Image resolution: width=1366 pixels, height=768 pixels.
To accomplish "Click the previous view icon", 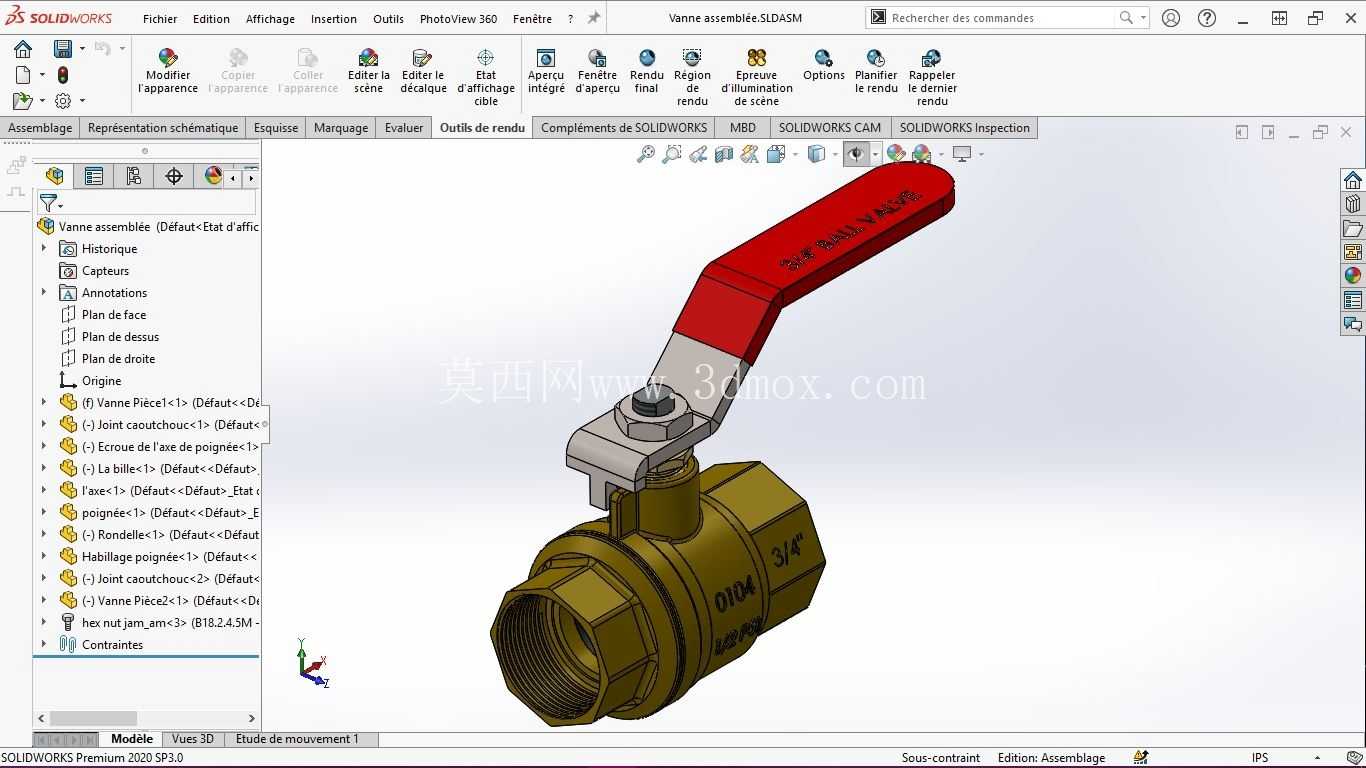I will pos(698,154).
